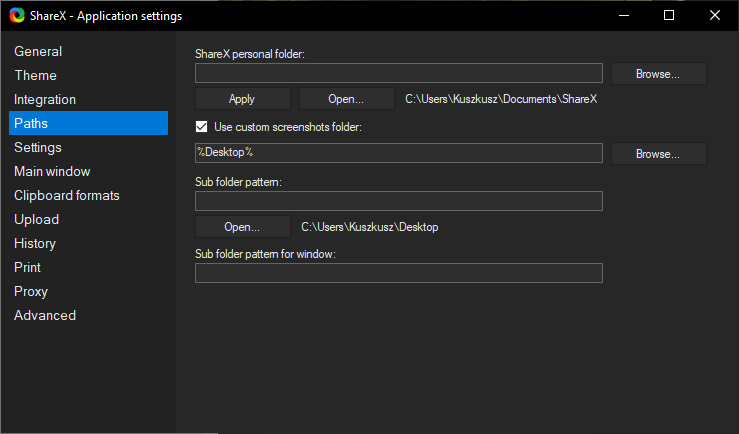Image resolution: width=739 pixels, height=434 pixels.
Task: Browse for custom screenshots folder
Action: 658,154
